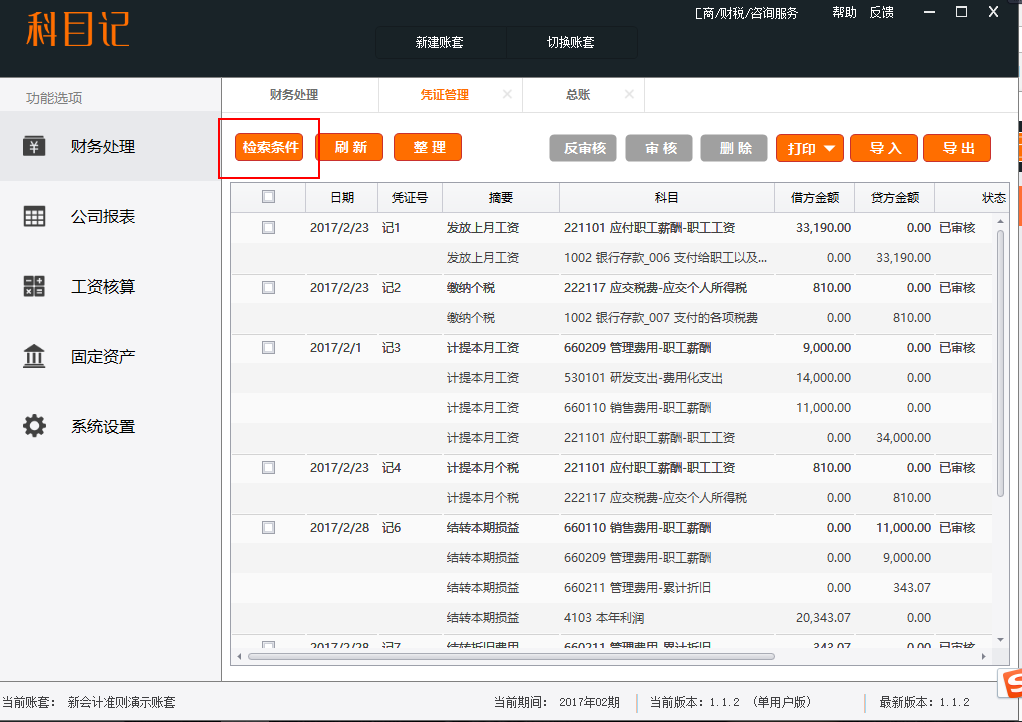This screenshot has height=722, width=1022.
Task: Select the checkbox for voucher 记6
Action: (268, 528)
